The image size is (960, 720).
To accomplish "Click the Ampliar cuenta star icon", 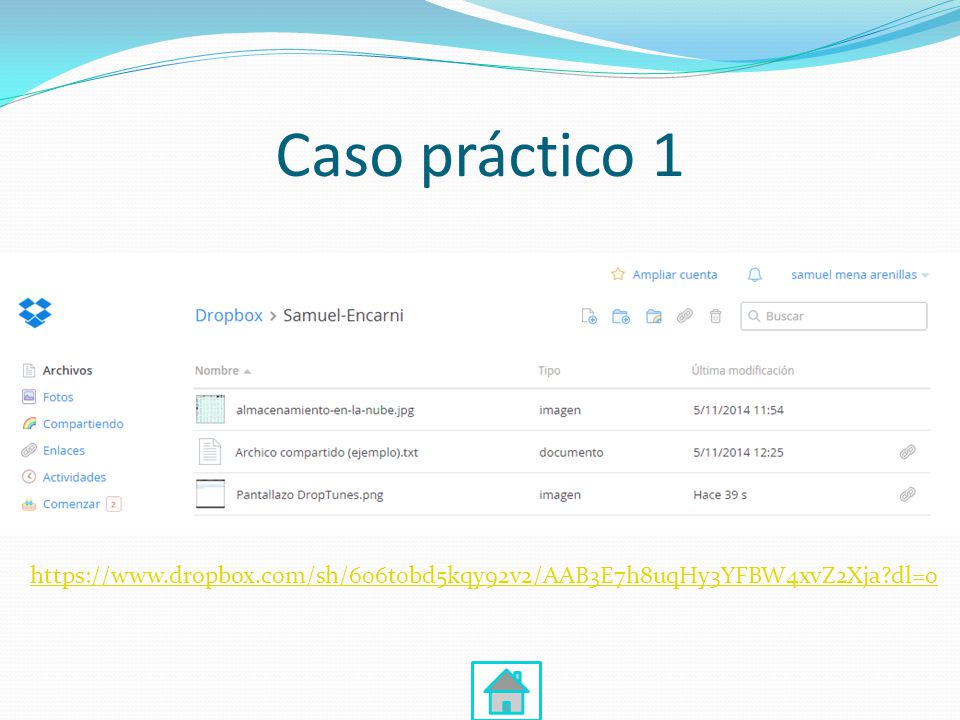I will tap(618, 274).
